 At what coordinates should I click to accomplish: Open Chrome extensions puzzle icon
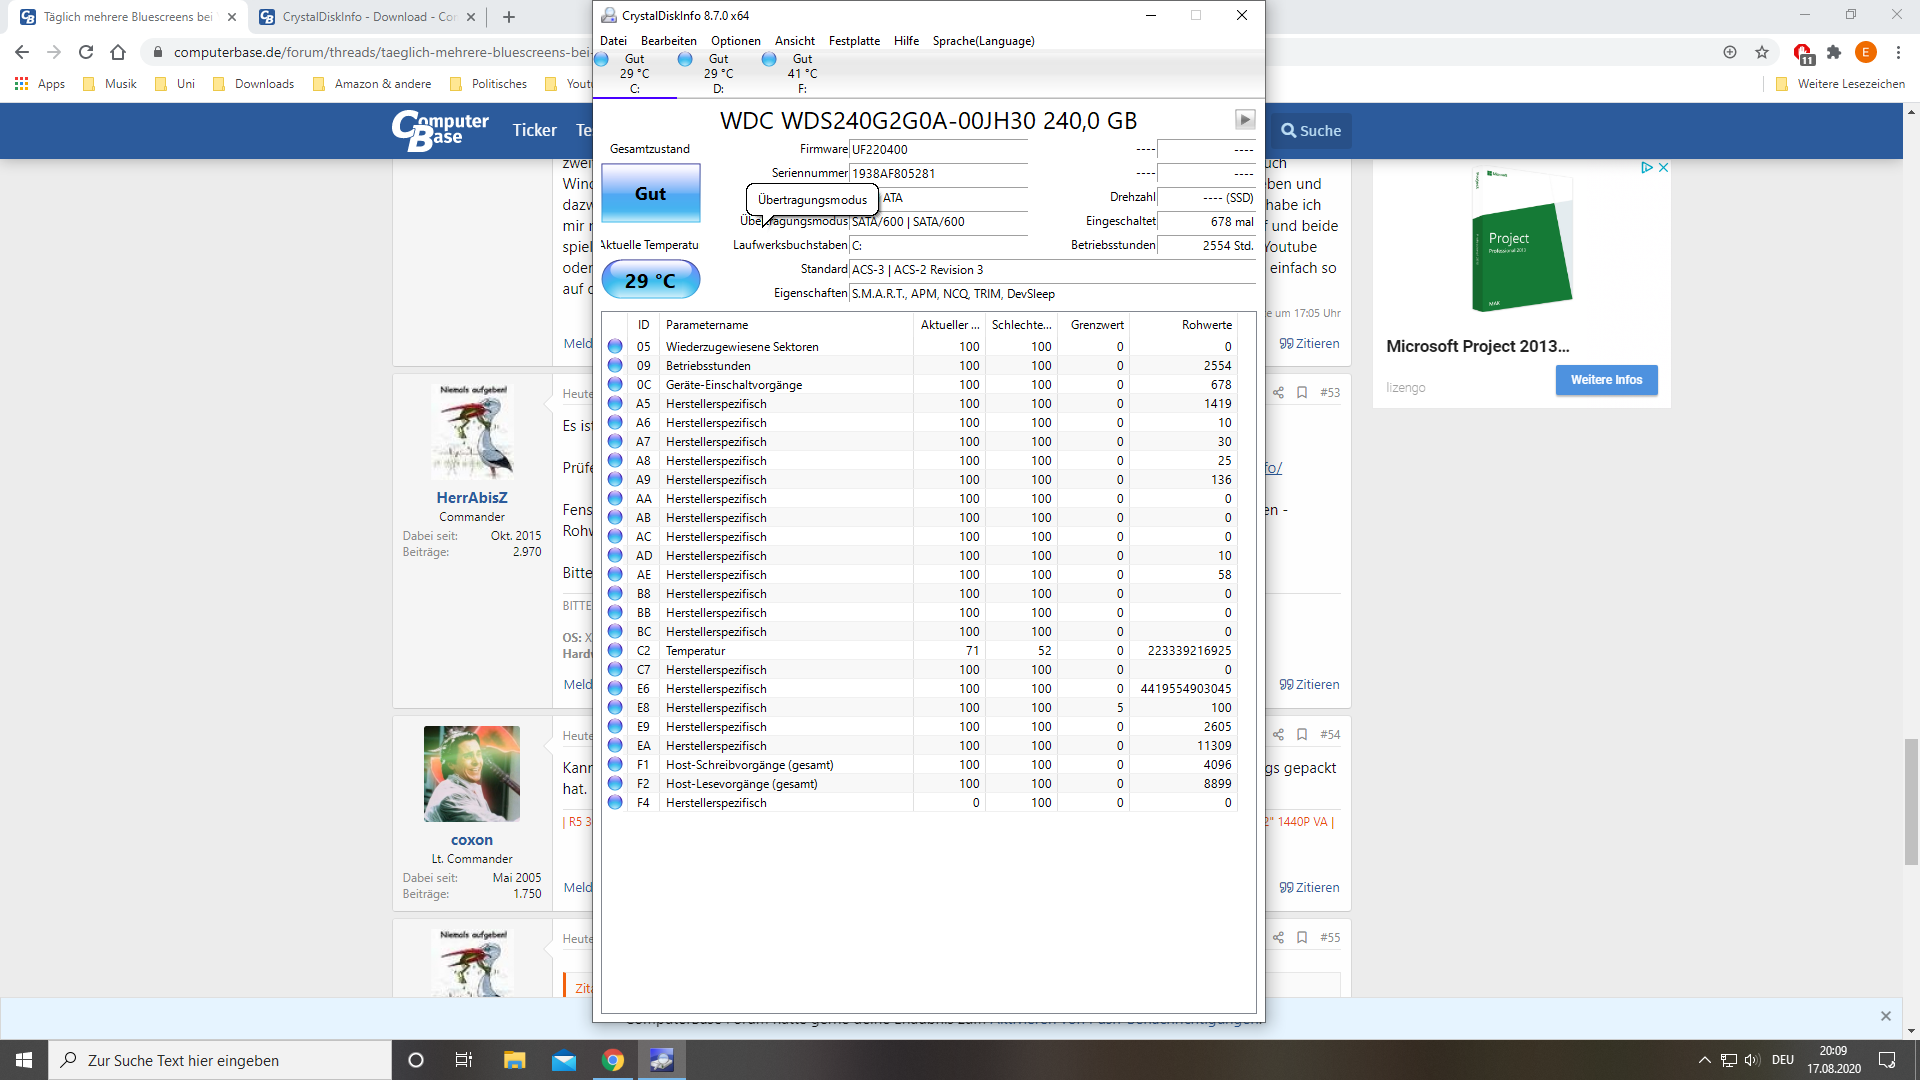click(x=1833, y=52)
